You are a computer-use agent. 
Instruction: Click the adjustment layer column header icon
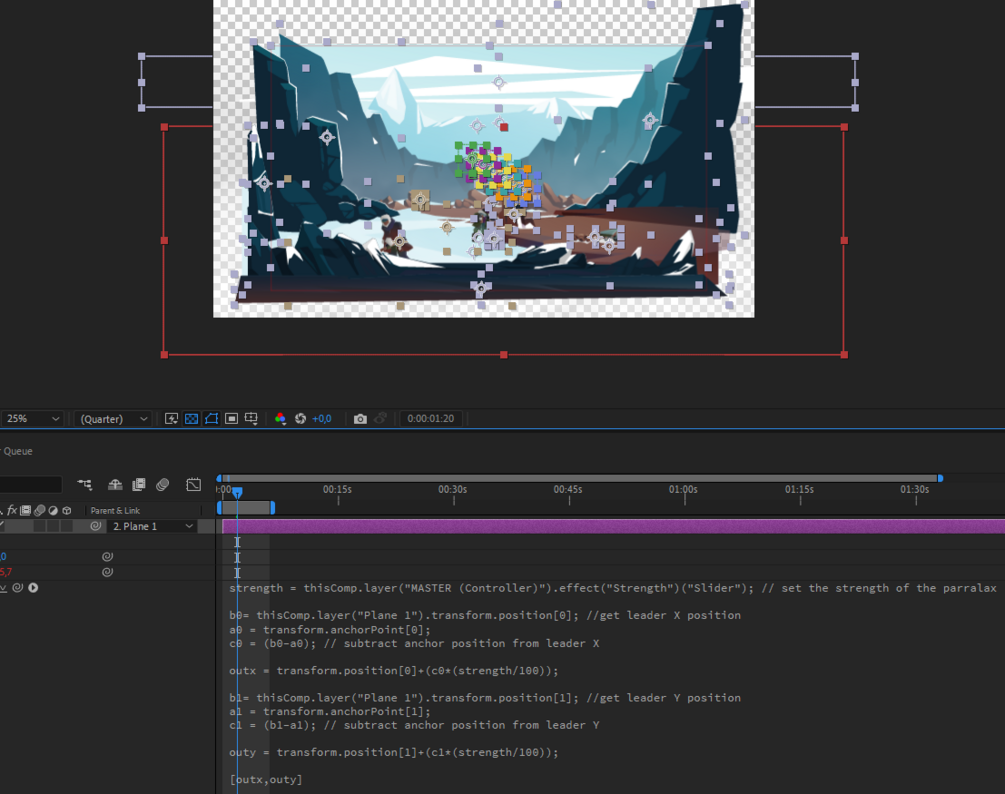[53, 510]
